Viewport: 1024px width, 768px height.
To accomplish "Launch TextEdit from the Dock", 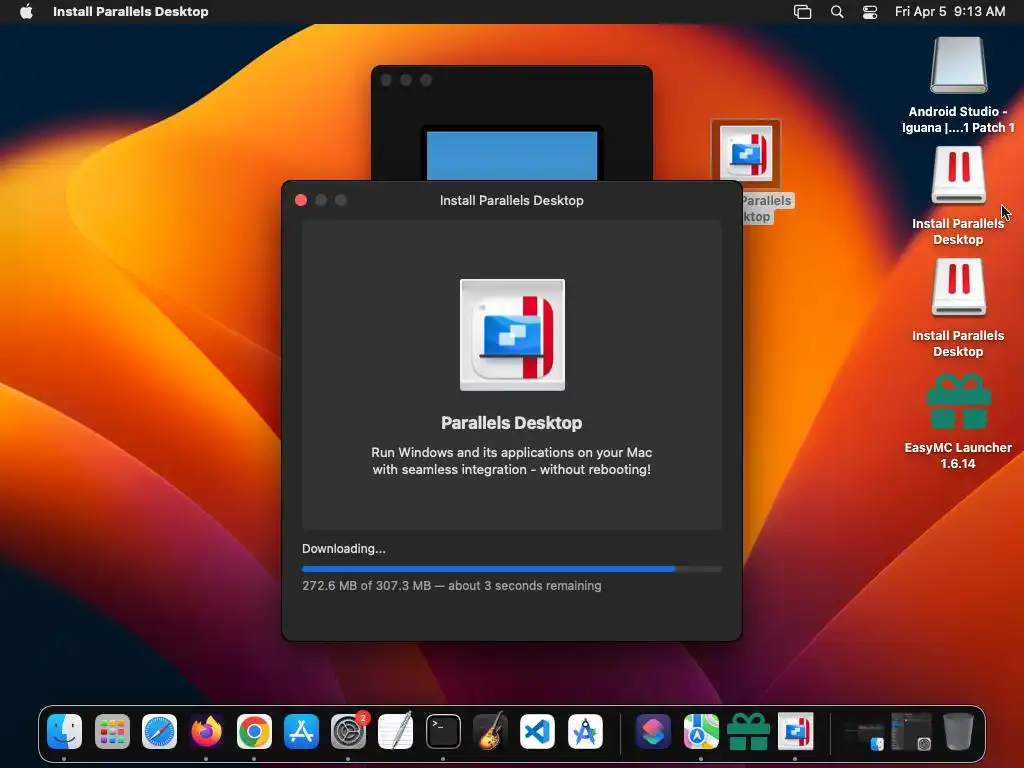I will 396,731.
